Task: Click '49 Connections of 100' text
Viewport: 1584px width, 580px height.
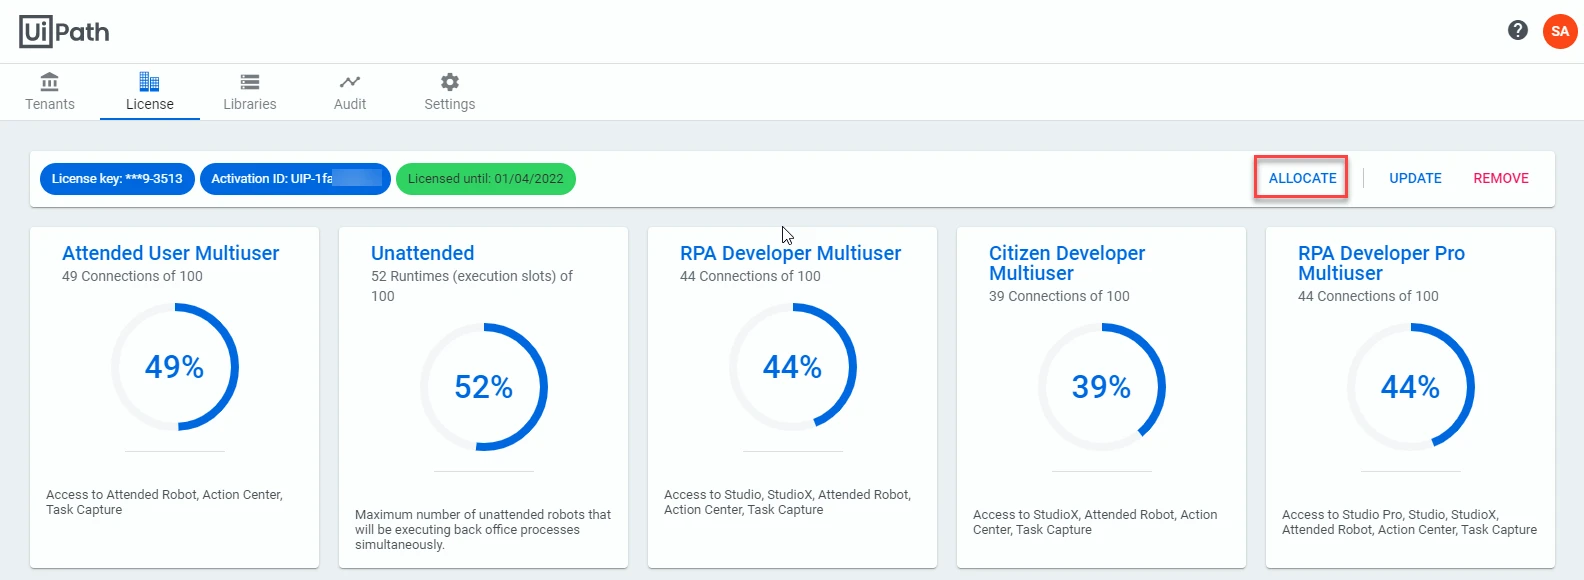Action: (132, 276)
